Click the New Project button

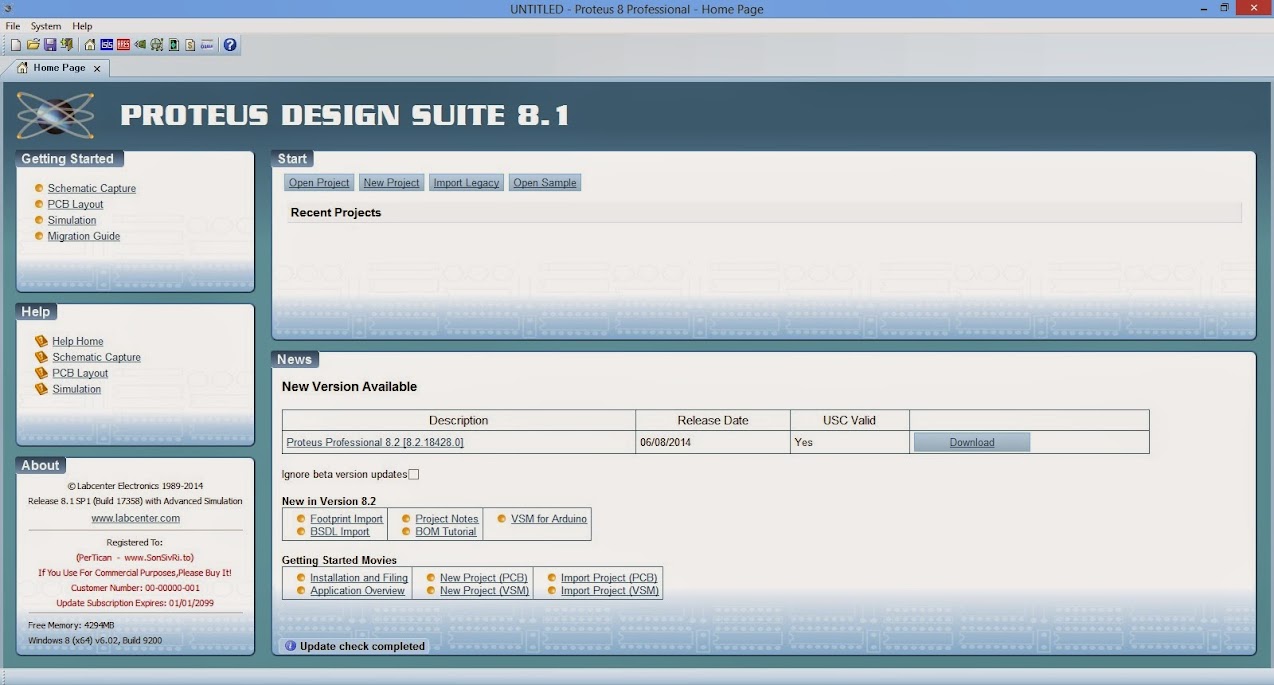tap(391, 183)
